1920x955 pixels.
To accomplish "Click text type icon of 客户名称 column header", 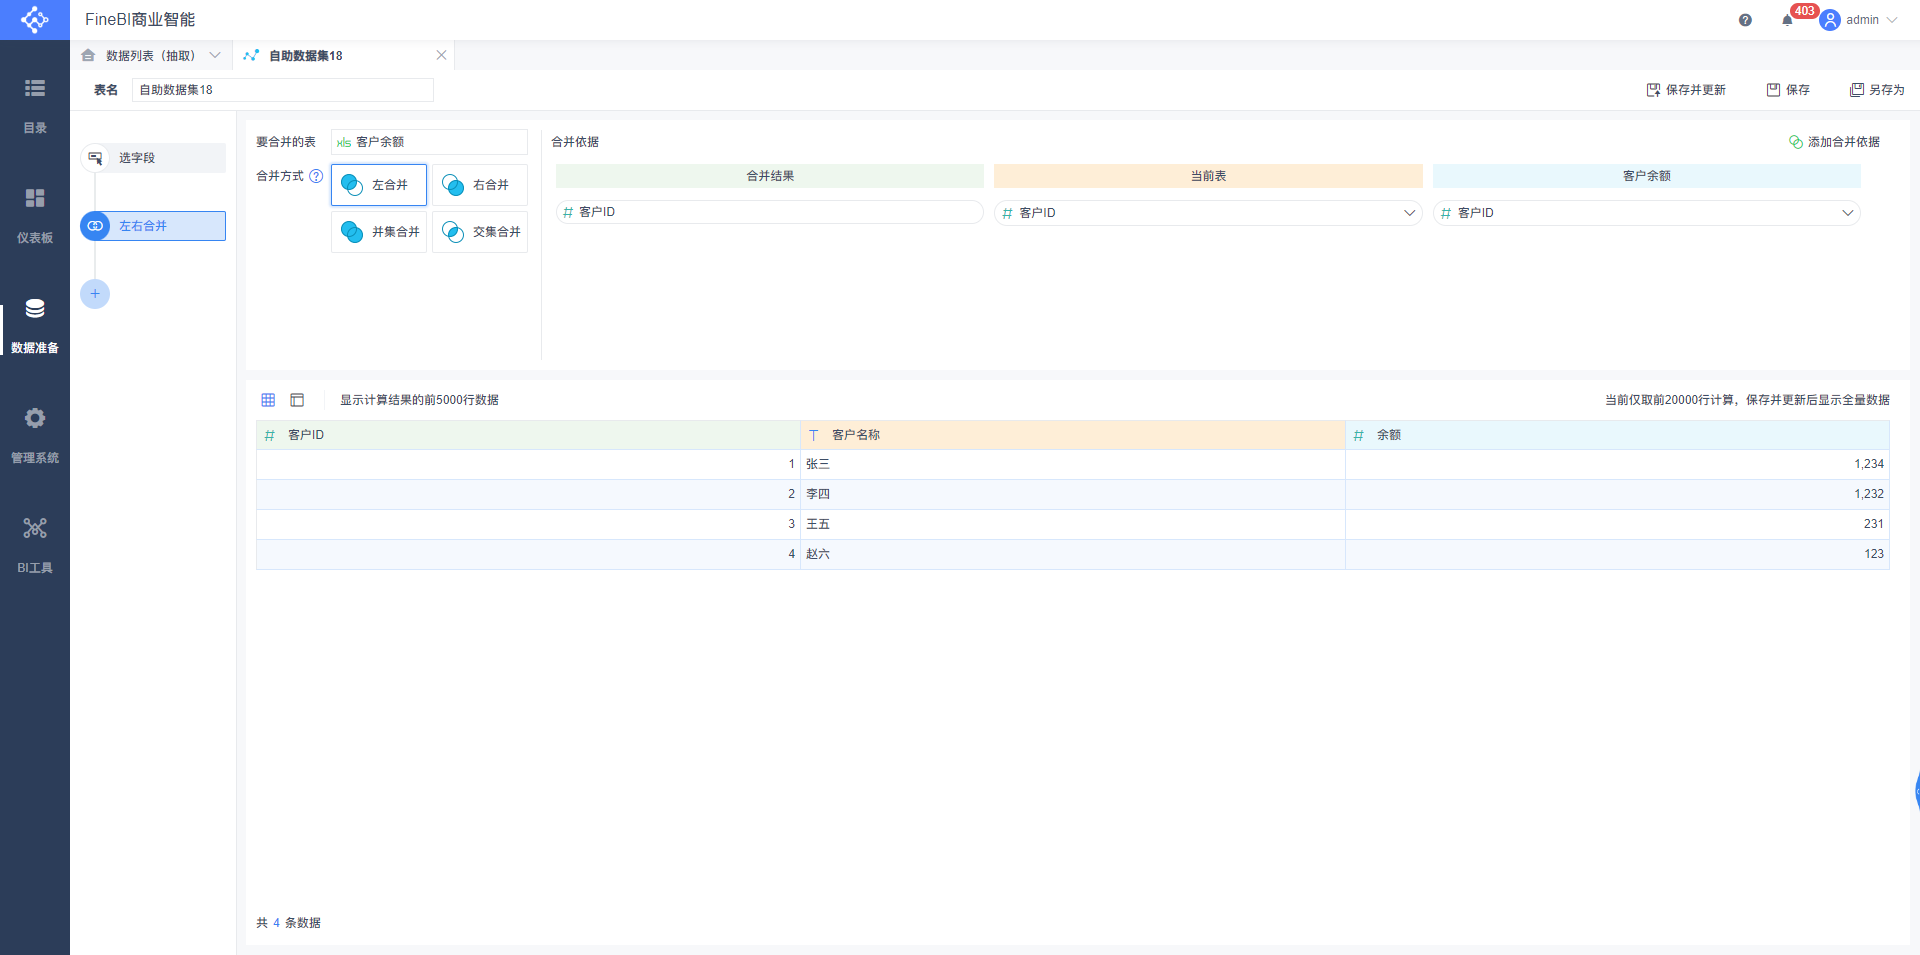I will click(x=813, y=435).
